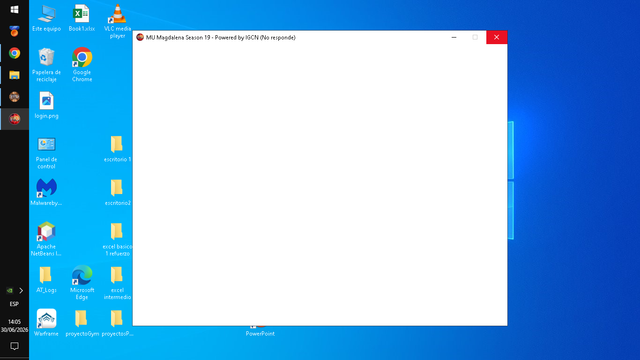640x360 pixels.
Task: Click the MU Magdalena window title icon
Action: [140, 37]
